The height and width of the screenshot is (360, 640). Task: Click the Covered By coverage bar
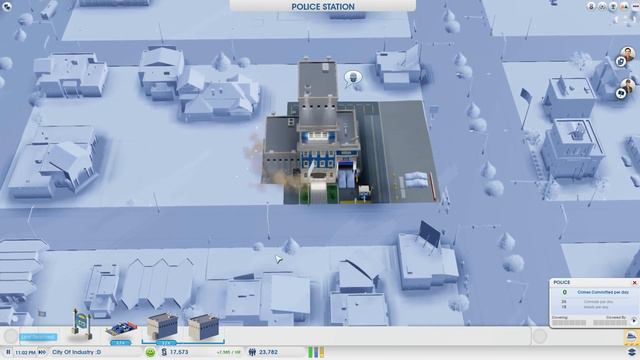(610, 322)
